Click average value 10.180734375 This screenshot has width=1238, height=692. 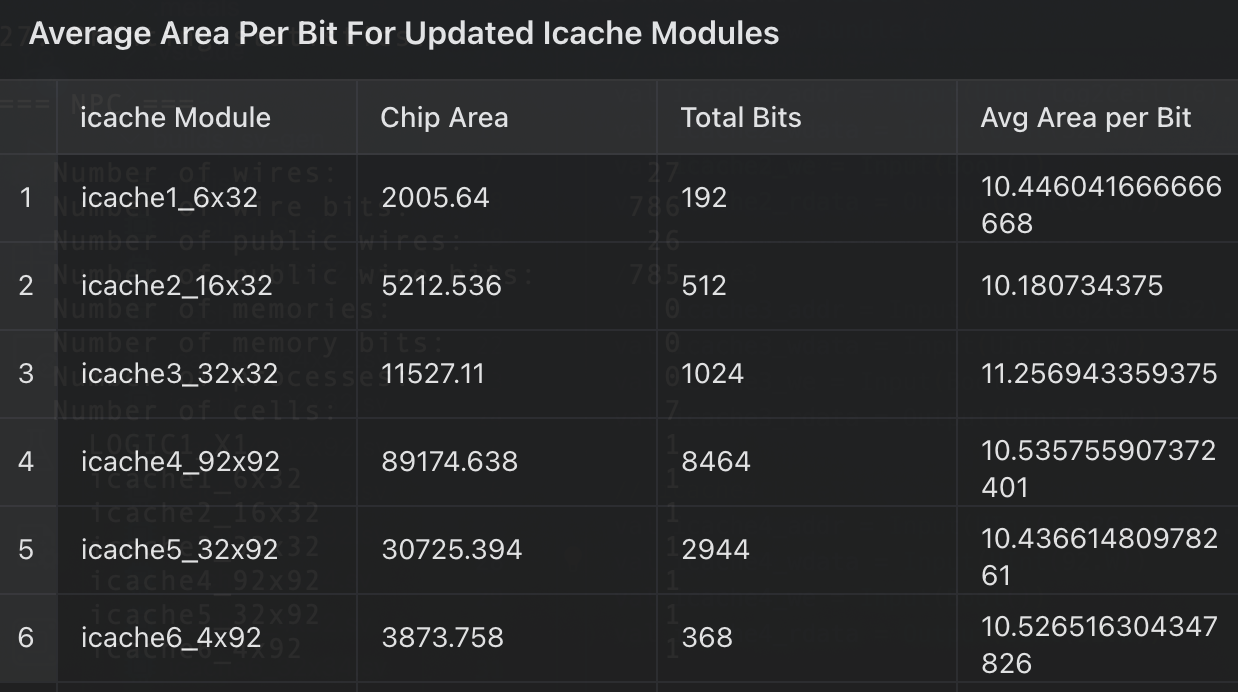coord(1072,285)
